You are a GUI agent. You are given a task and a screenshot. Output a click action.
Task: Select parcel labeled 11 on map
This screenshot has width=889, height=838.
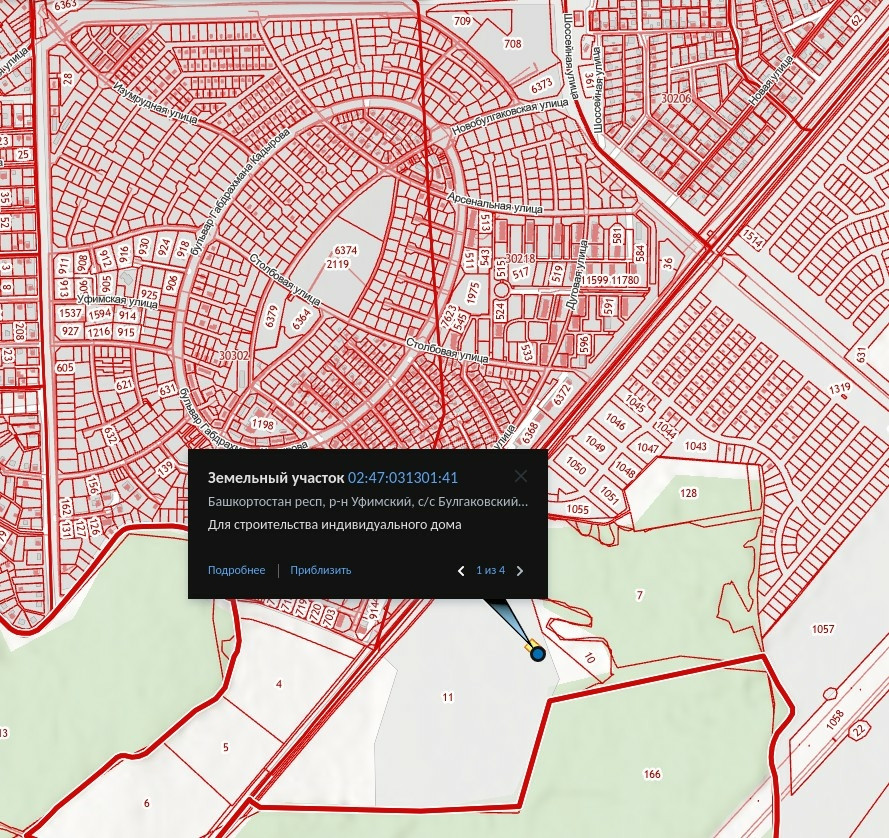click(448, 697)
